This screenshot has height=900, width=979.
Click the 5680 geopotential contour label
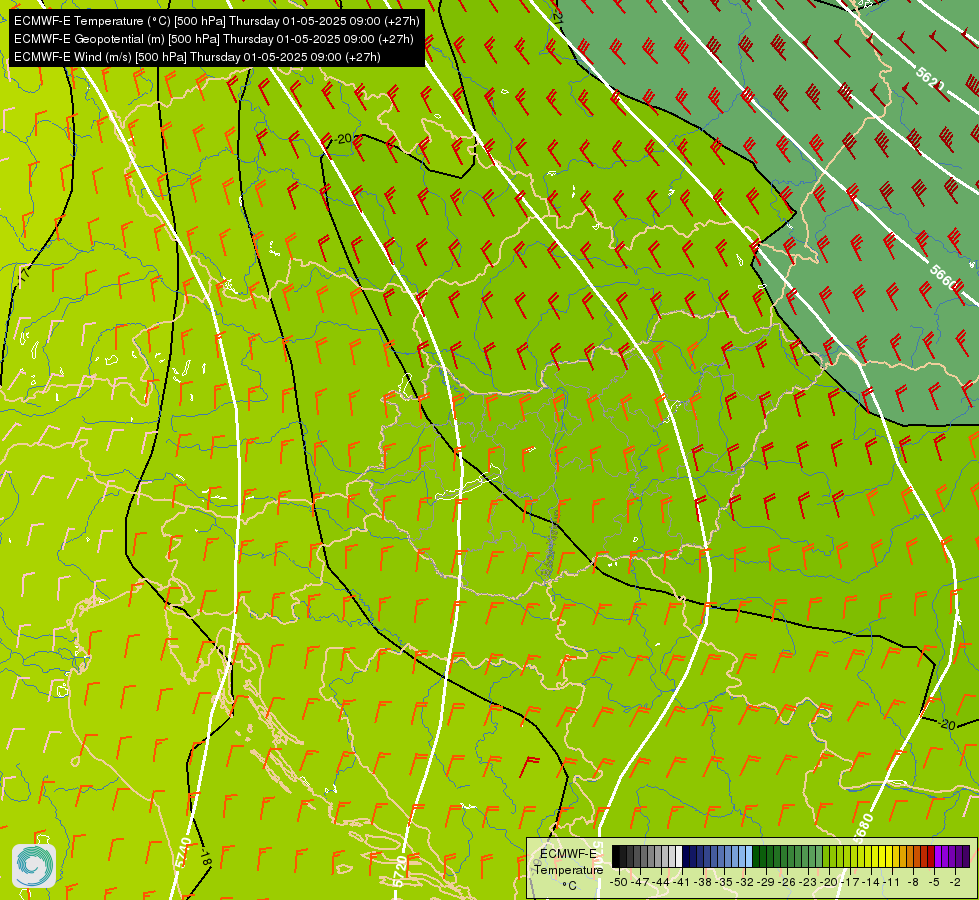(x=862, y=828)
